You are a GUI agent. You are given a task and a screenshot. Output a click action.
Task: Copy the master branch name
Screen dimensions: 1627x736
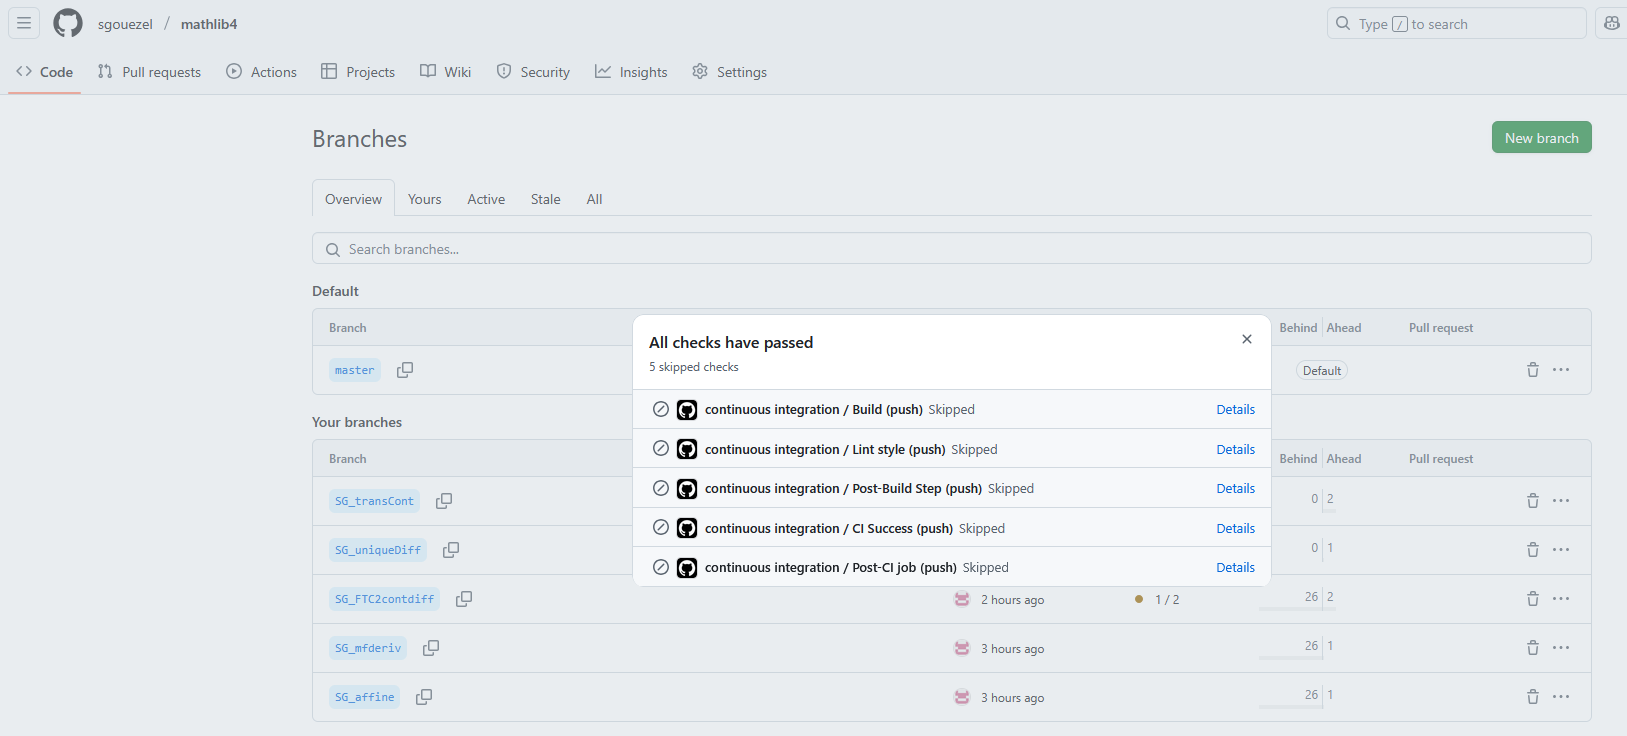point(405,370)
